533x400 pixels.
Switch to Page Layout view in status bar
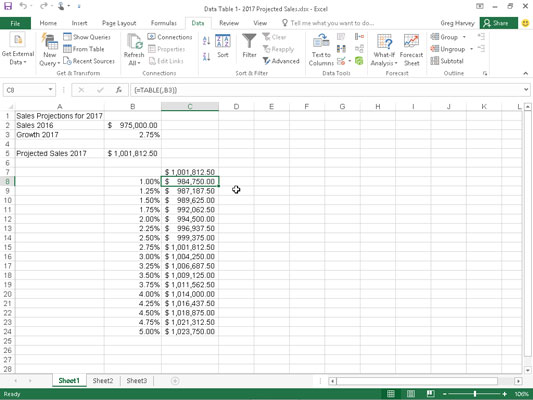[x=411, y=394]
